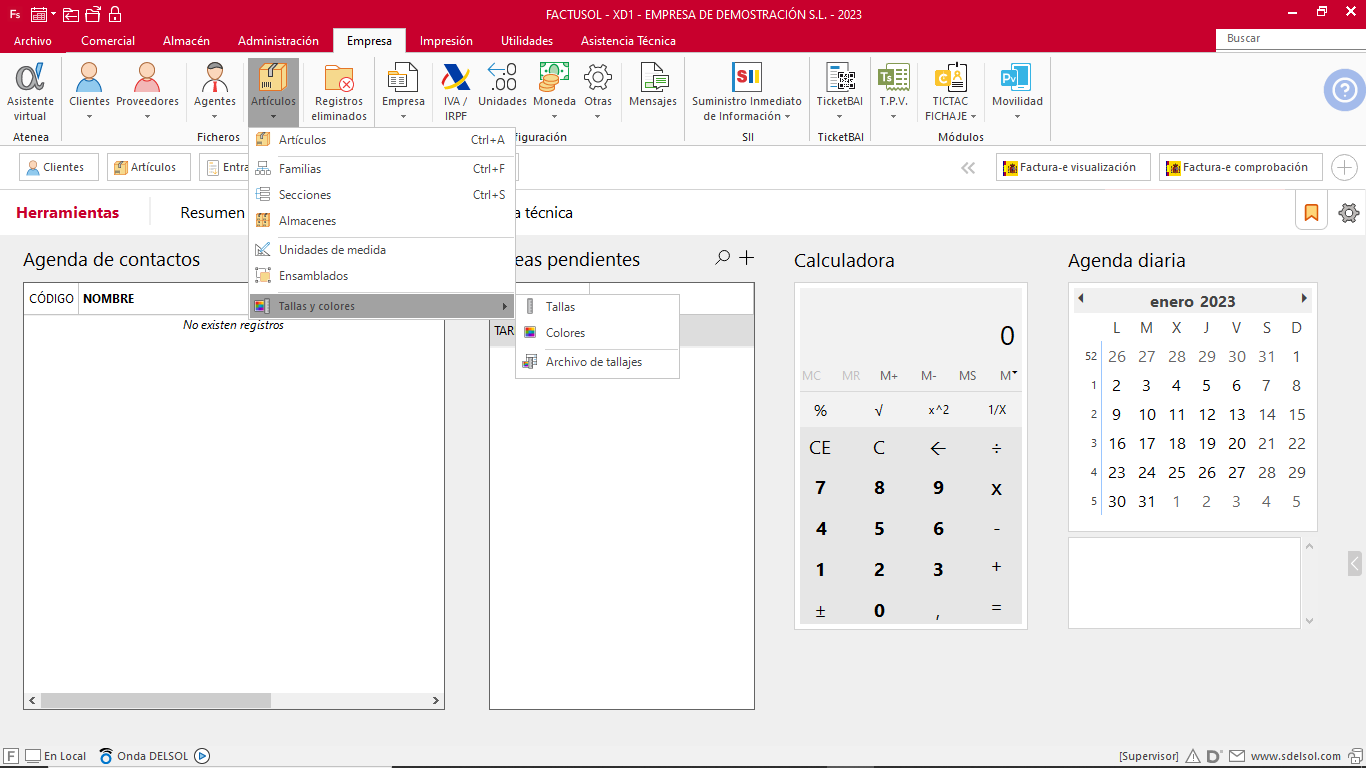Viewport: 1366px width, 768px height.
Task: Click the Buscar search field
Action: (1290, 38)
